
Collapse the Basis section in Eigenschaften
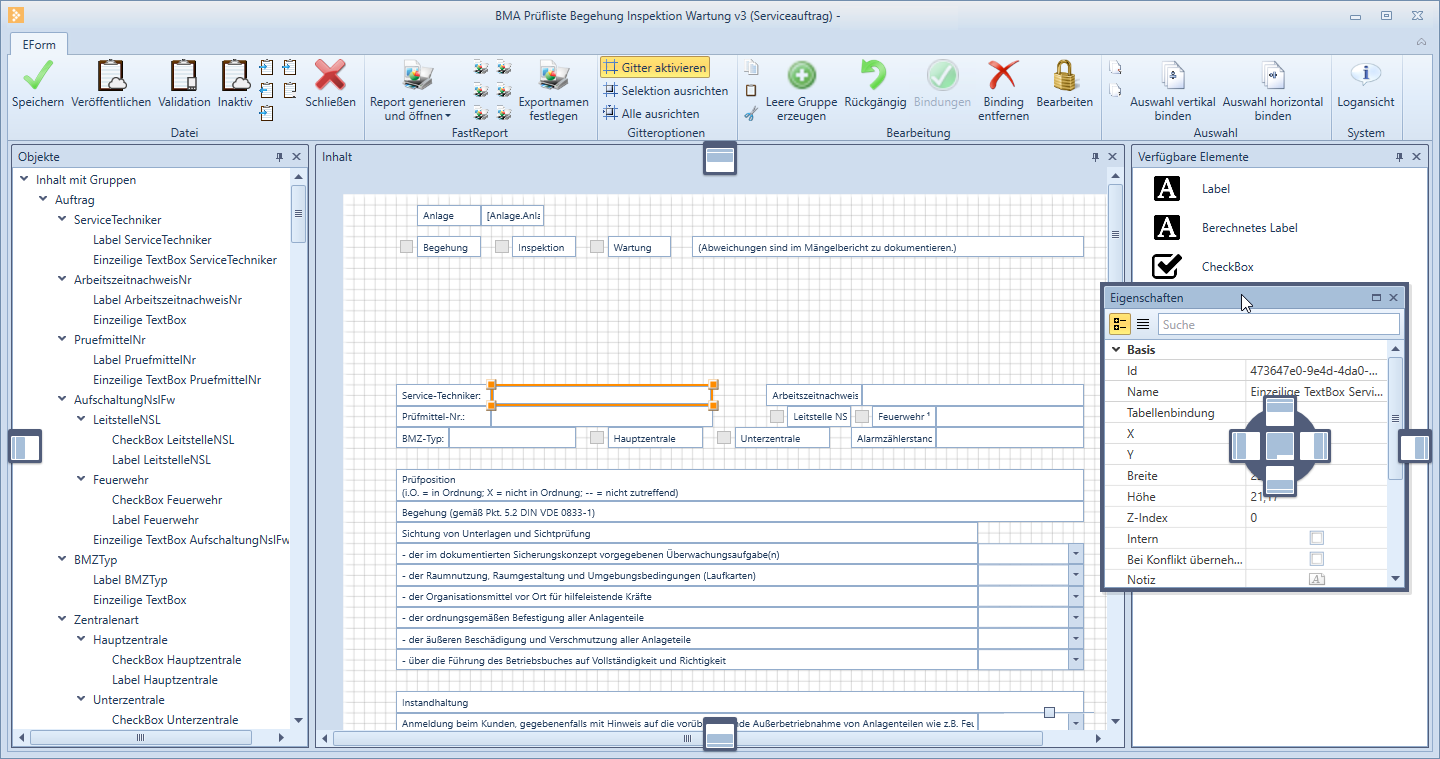1116,350
